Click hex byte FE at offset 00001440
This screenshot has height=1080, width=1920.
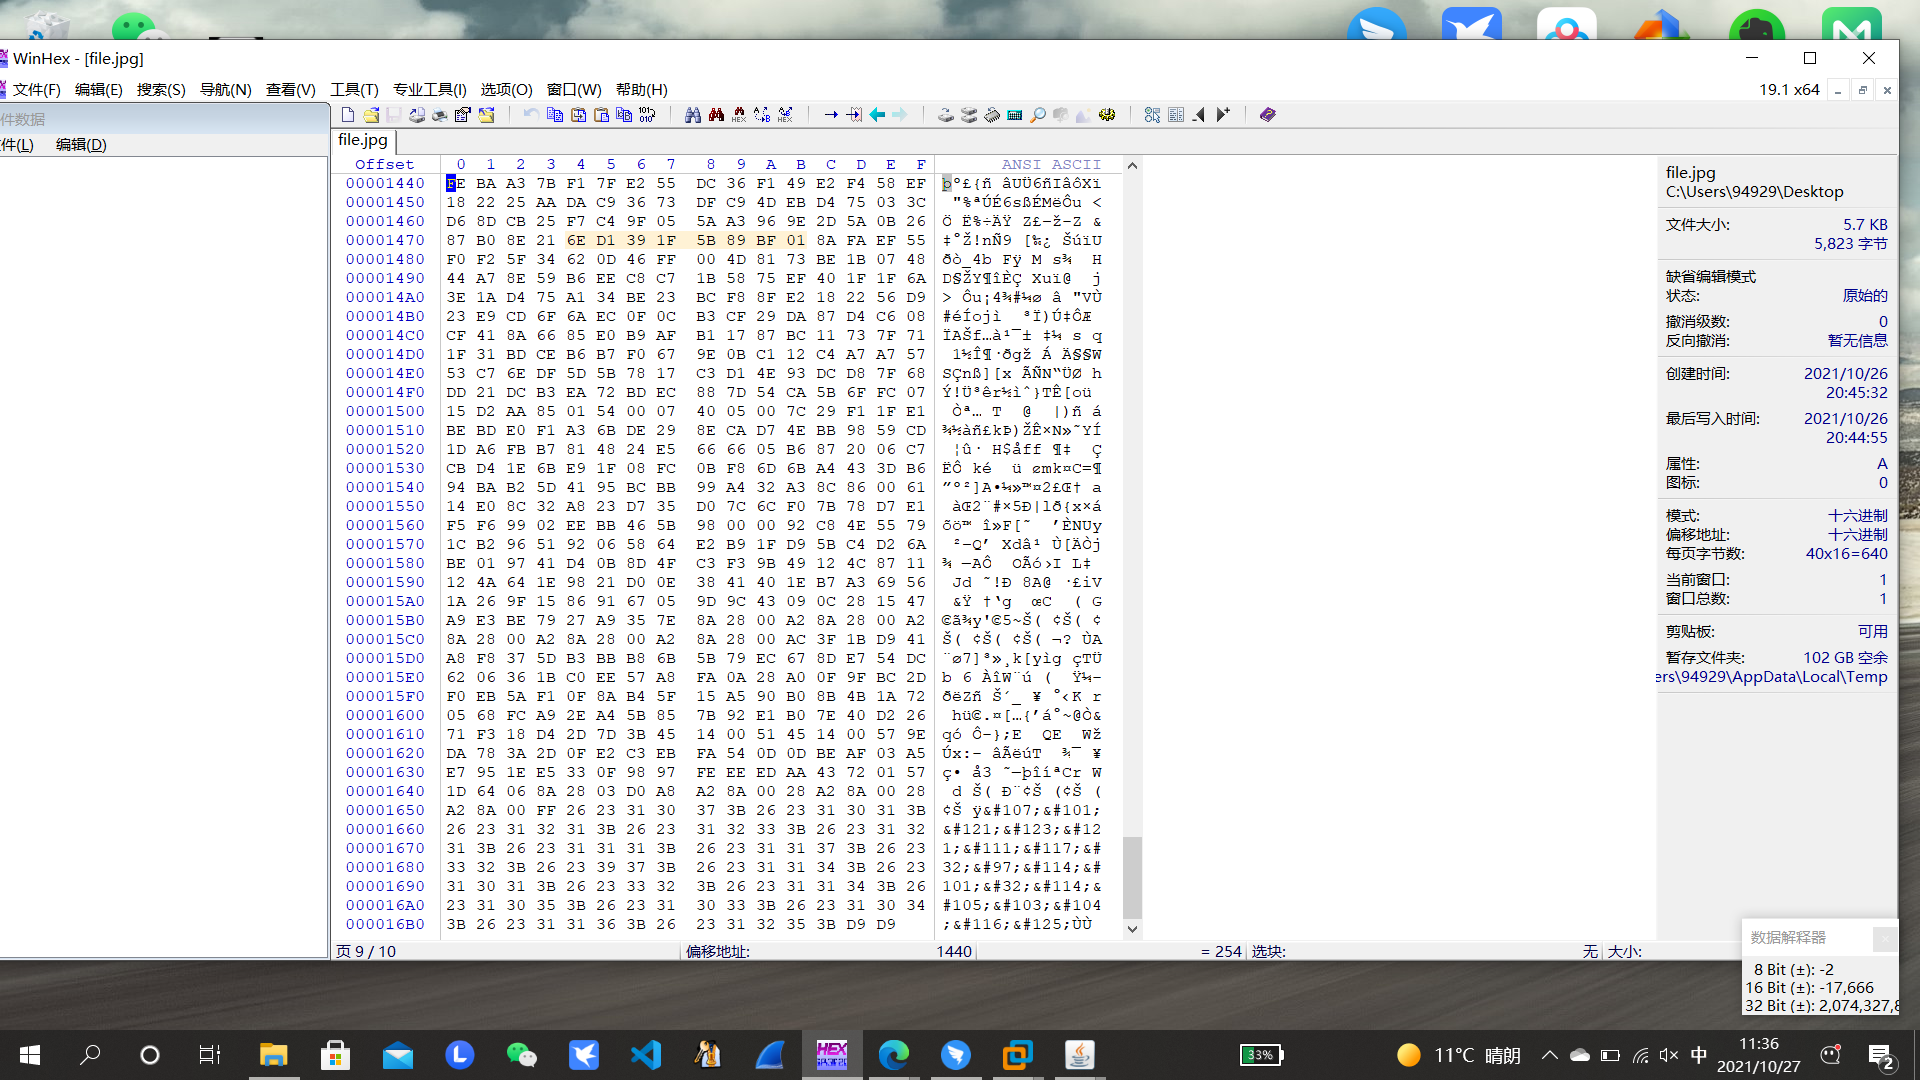pos(455,183)
